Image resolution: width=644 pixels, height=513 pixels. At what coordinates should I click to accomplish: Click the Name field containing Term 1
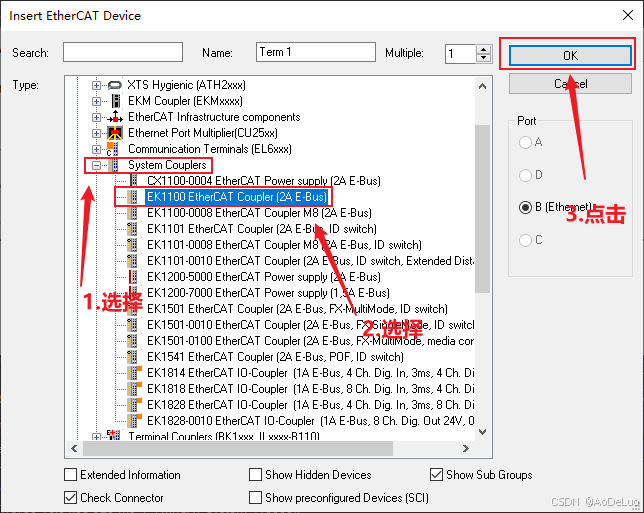pos(315,52)
